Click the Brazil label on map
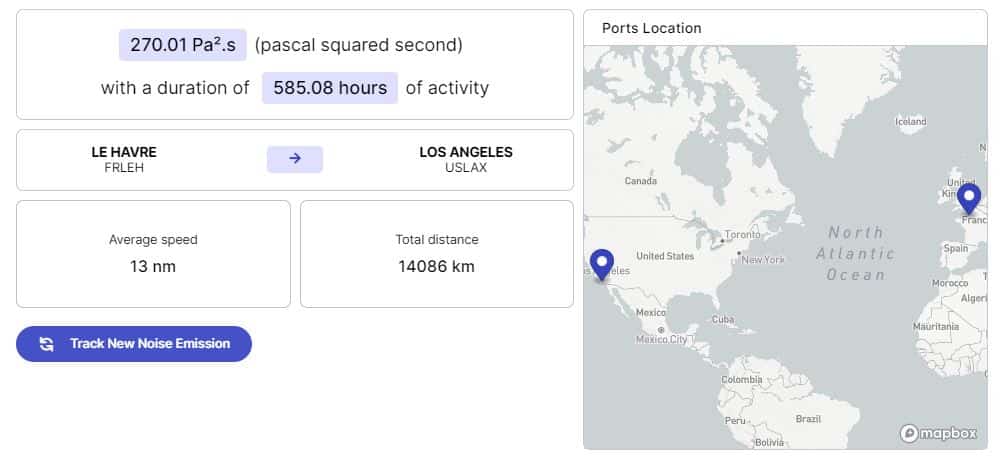1000x469 pixels. coord(808,419)
